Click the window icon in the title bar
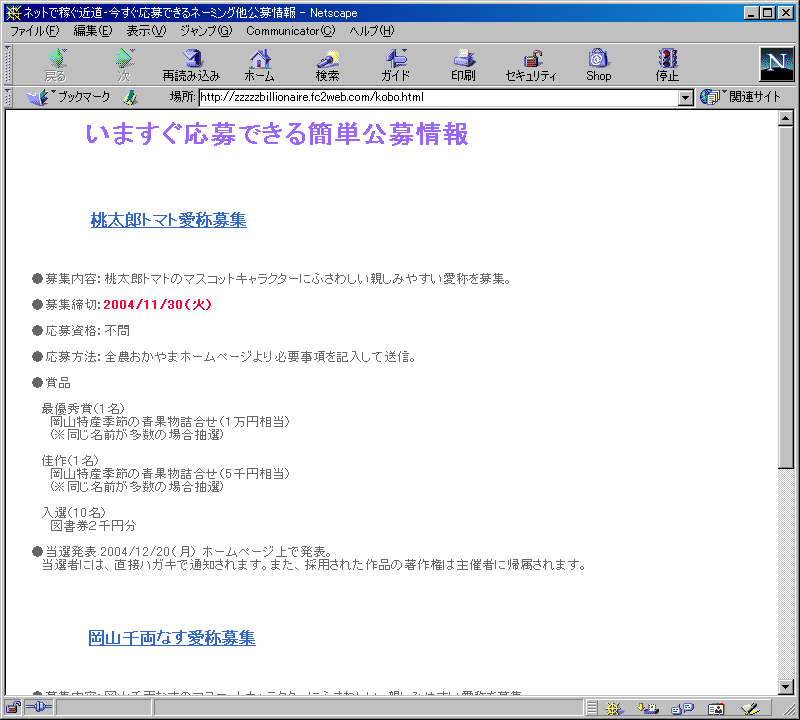The image size is (800, 720). (x=13, y=12)
